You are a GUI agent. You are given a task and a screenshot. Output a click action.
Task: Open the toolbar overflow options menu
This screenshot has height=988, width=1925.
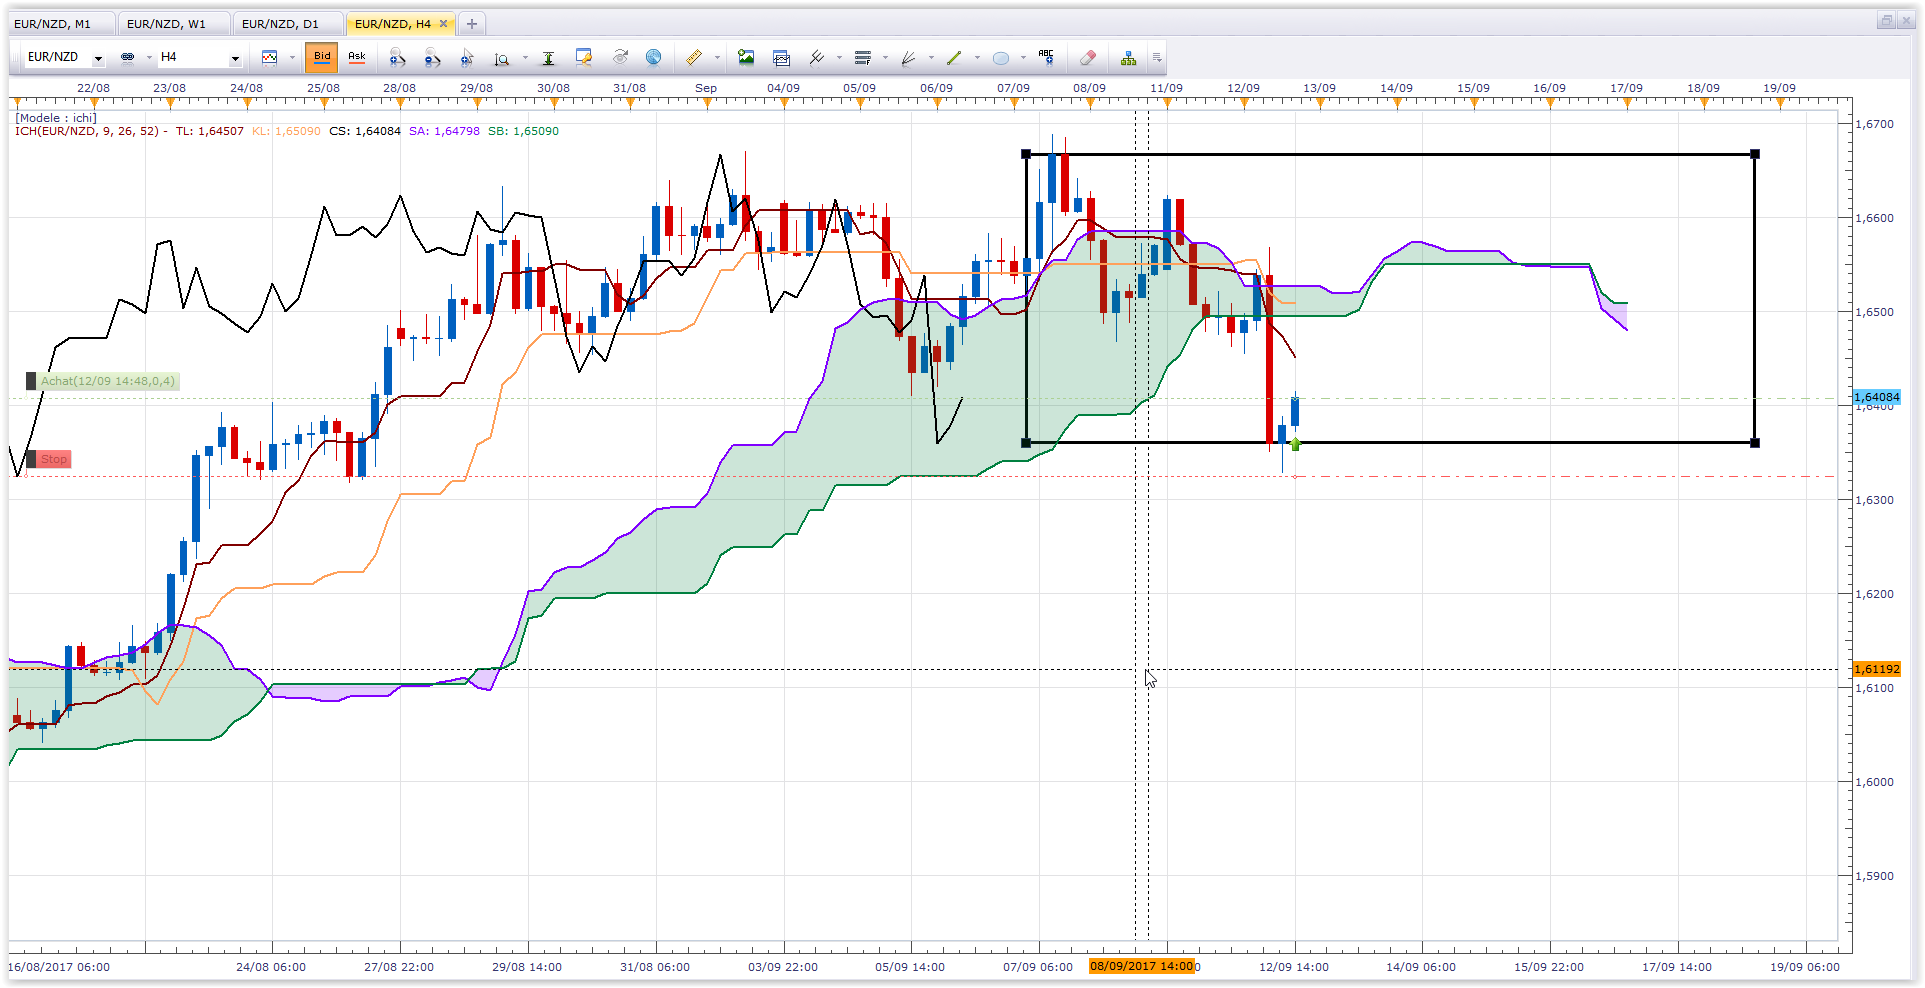point(1157,58)
